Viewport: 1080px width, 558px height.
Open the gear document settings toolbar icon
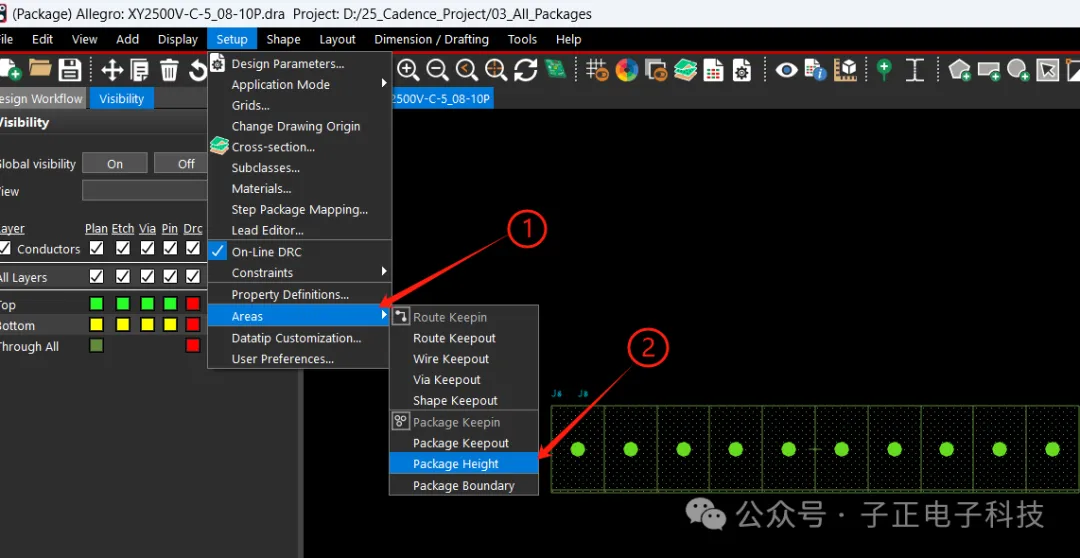click(742, 70)
